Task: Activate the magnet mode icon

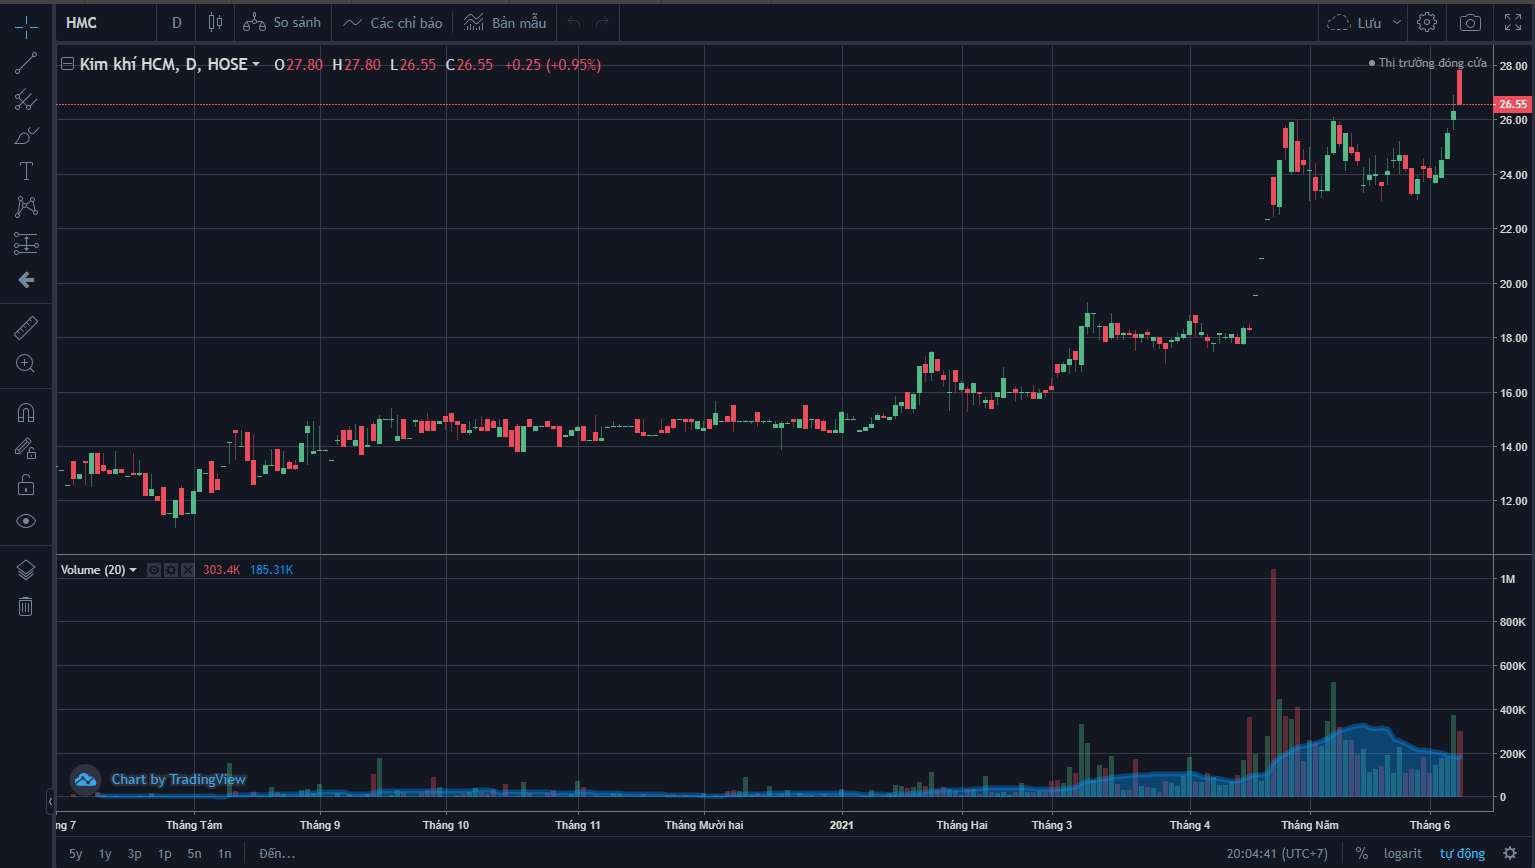Action: (x=26, y=412)
